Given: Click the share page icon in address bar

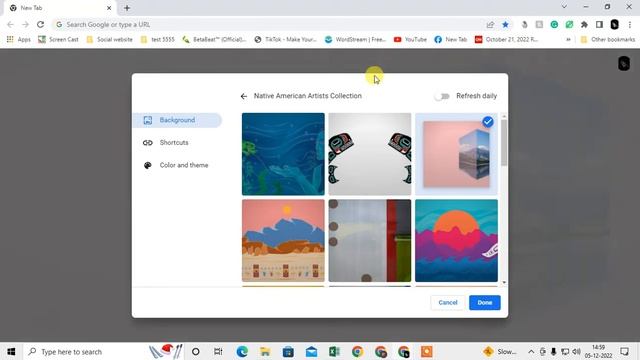Looking at the screenshot, I should 490,24.
